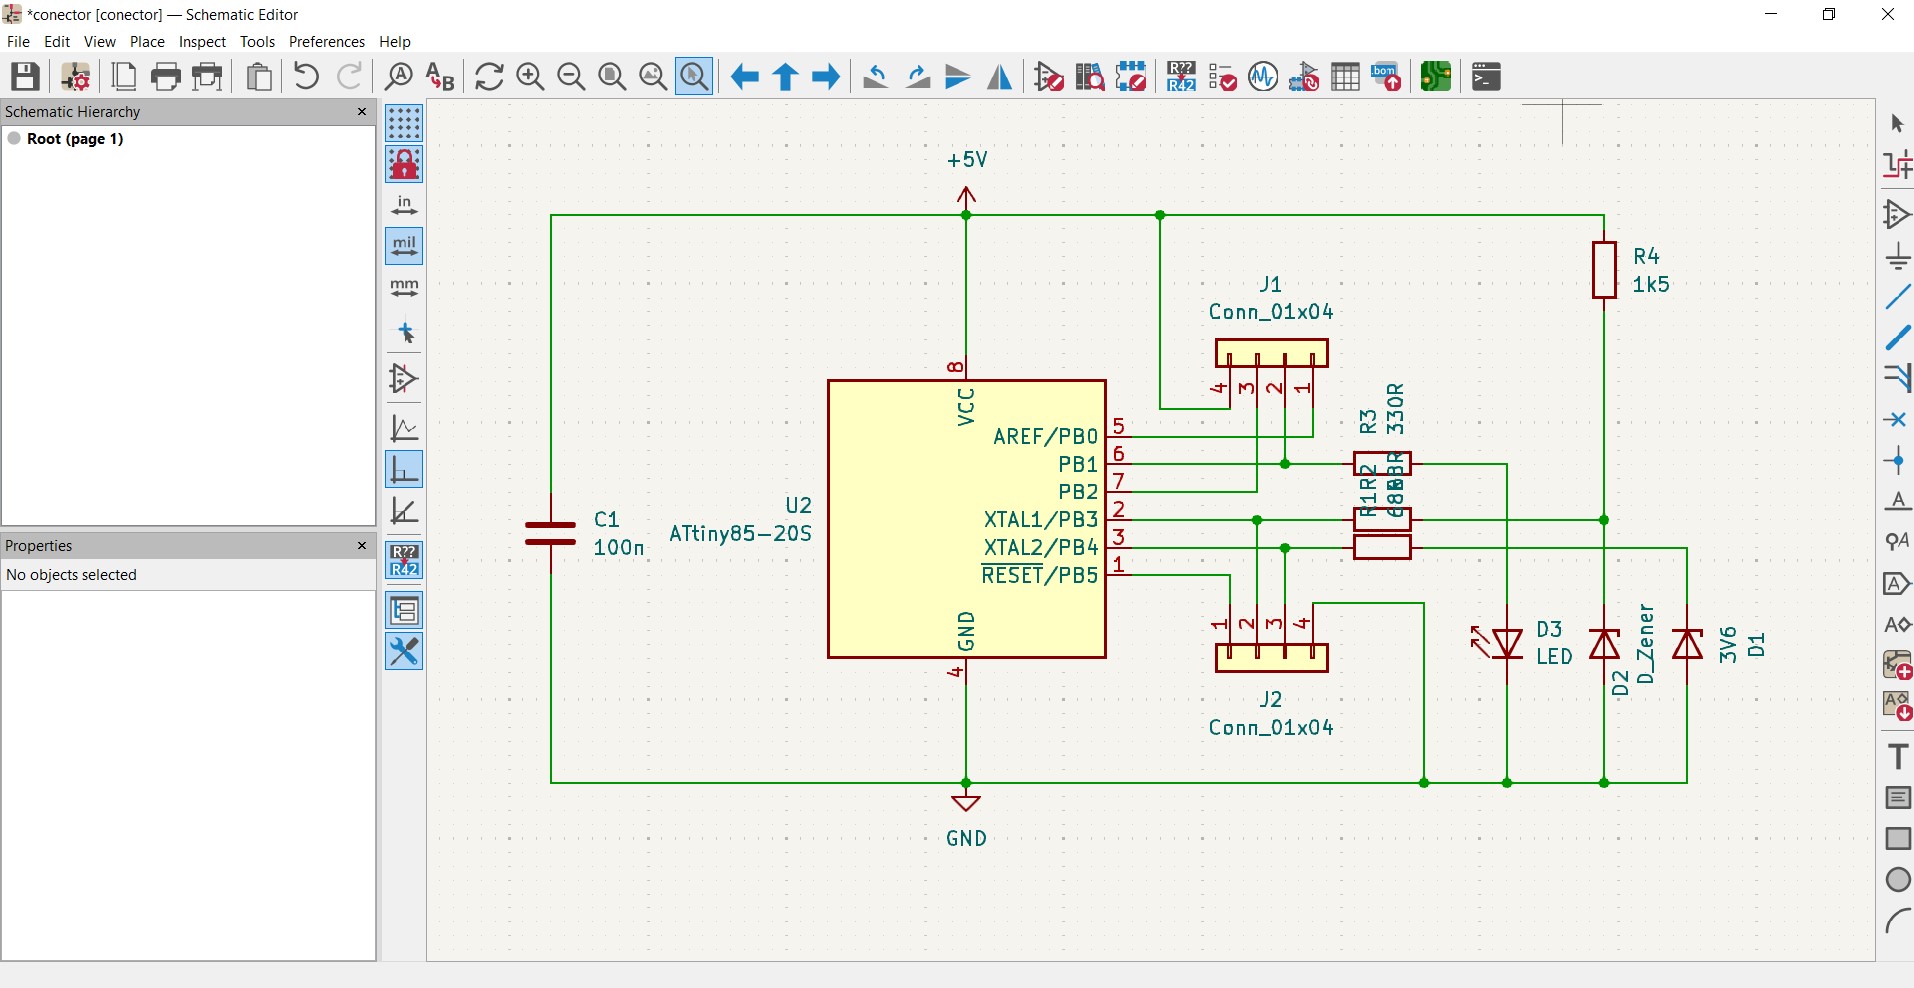Open the Inspect menu
Screen dimensions: 1914x988
[x=202, y=42]
